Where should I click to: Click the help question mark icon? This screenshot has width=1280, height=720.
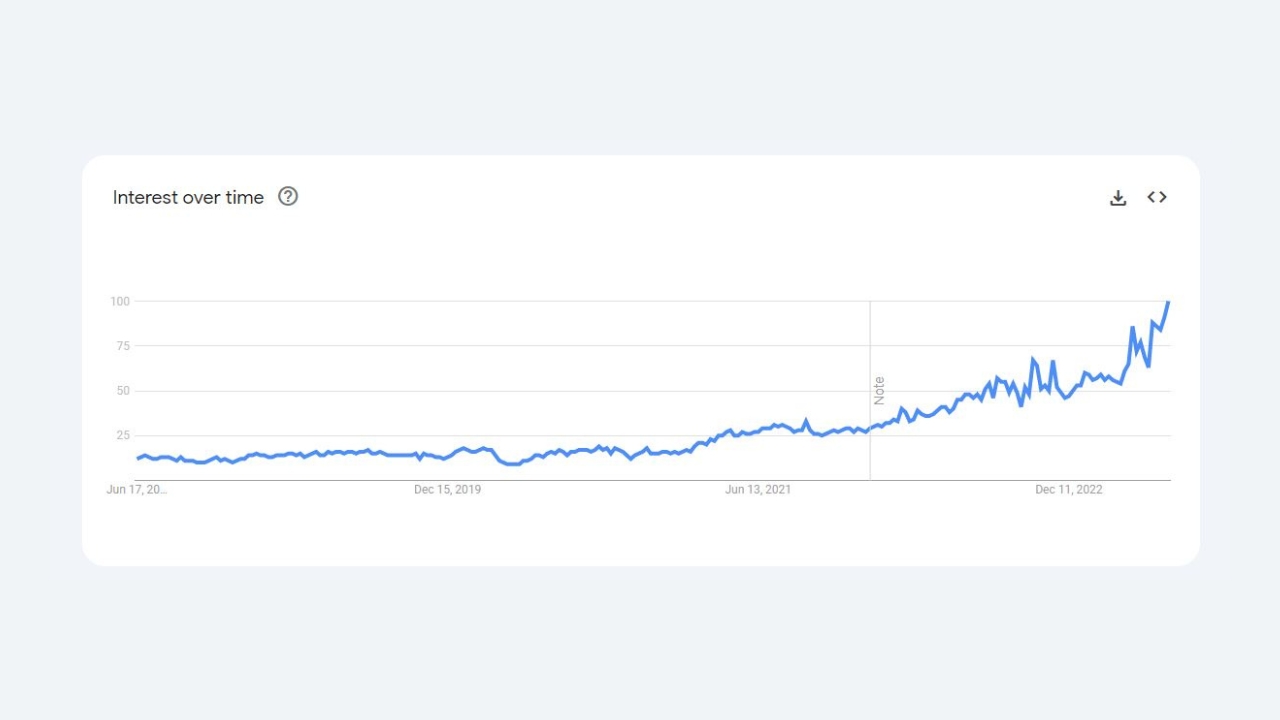(x=288, y=196)
